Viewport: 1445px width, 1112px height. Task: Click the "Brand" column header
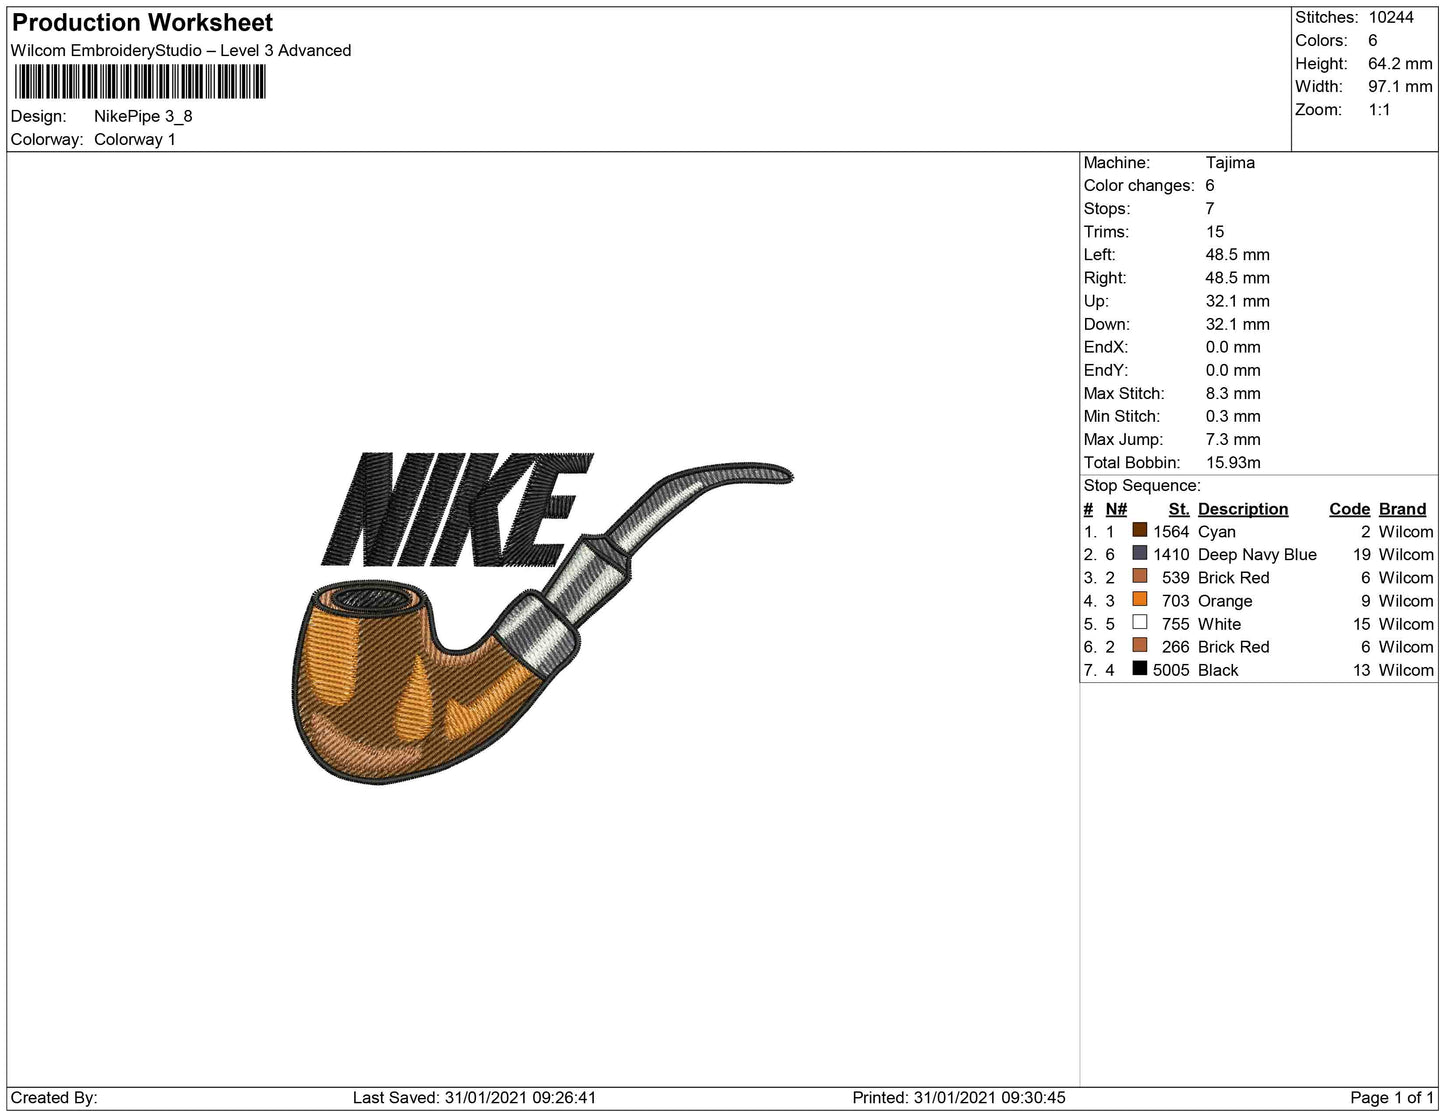[1403, 509]
